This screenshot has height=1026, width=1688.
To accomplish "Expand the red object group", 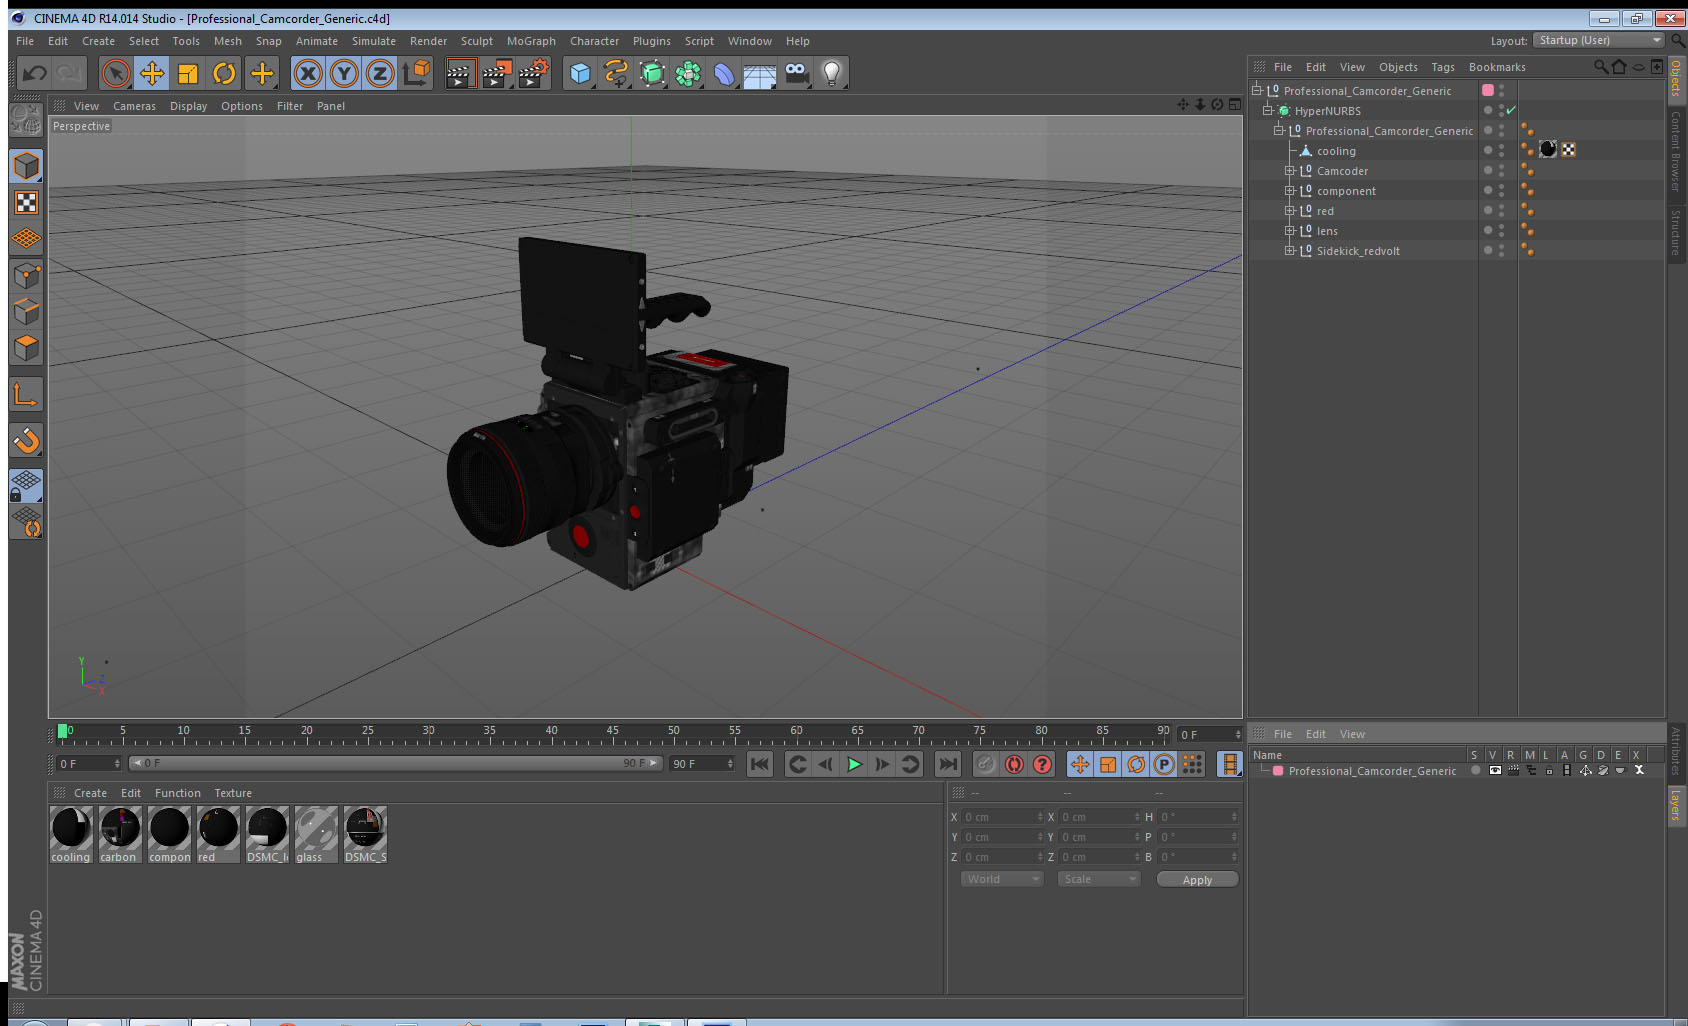I will pos(1290,210).
